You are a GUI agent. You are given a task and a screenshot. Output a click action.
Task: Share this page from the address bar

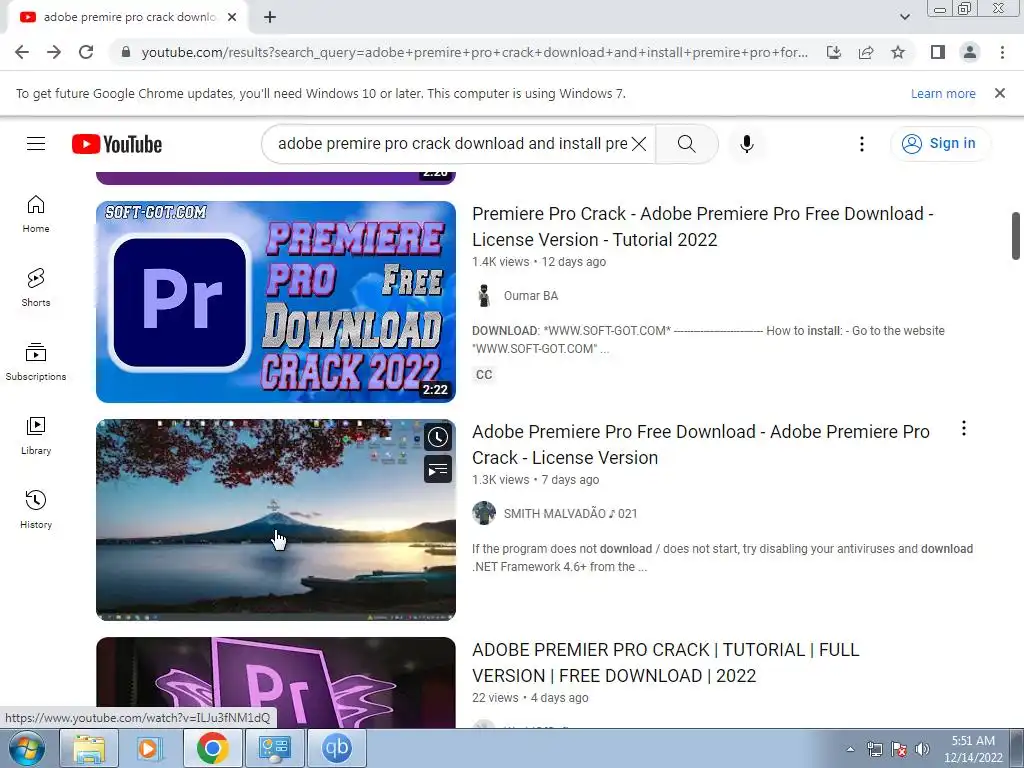click(x=866, y=52)
